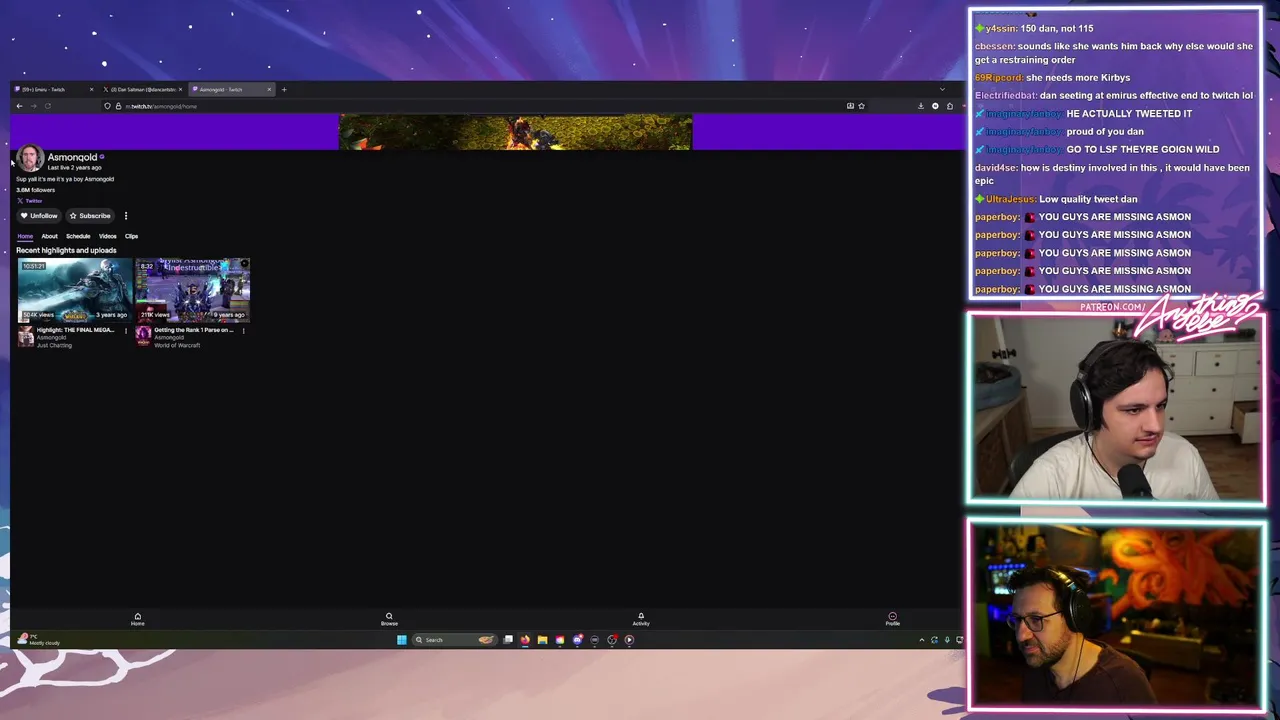This screenshot has height=720, width=1280.
Task: Select the About channel tab
Action: (49, 236)
